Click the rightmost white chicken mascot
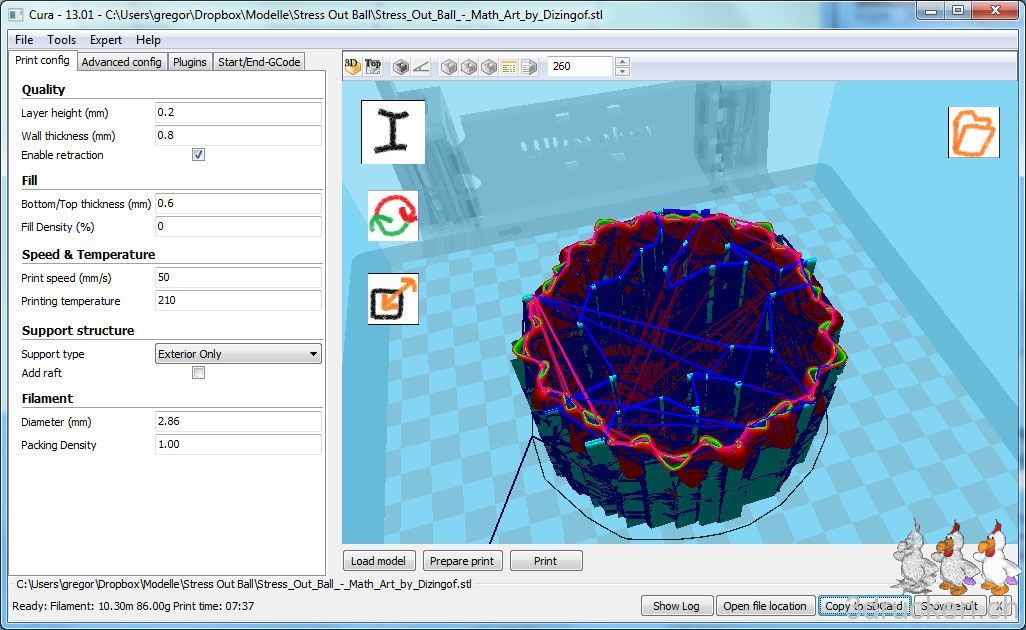1026x630 pixels. [x=998, y=556]
